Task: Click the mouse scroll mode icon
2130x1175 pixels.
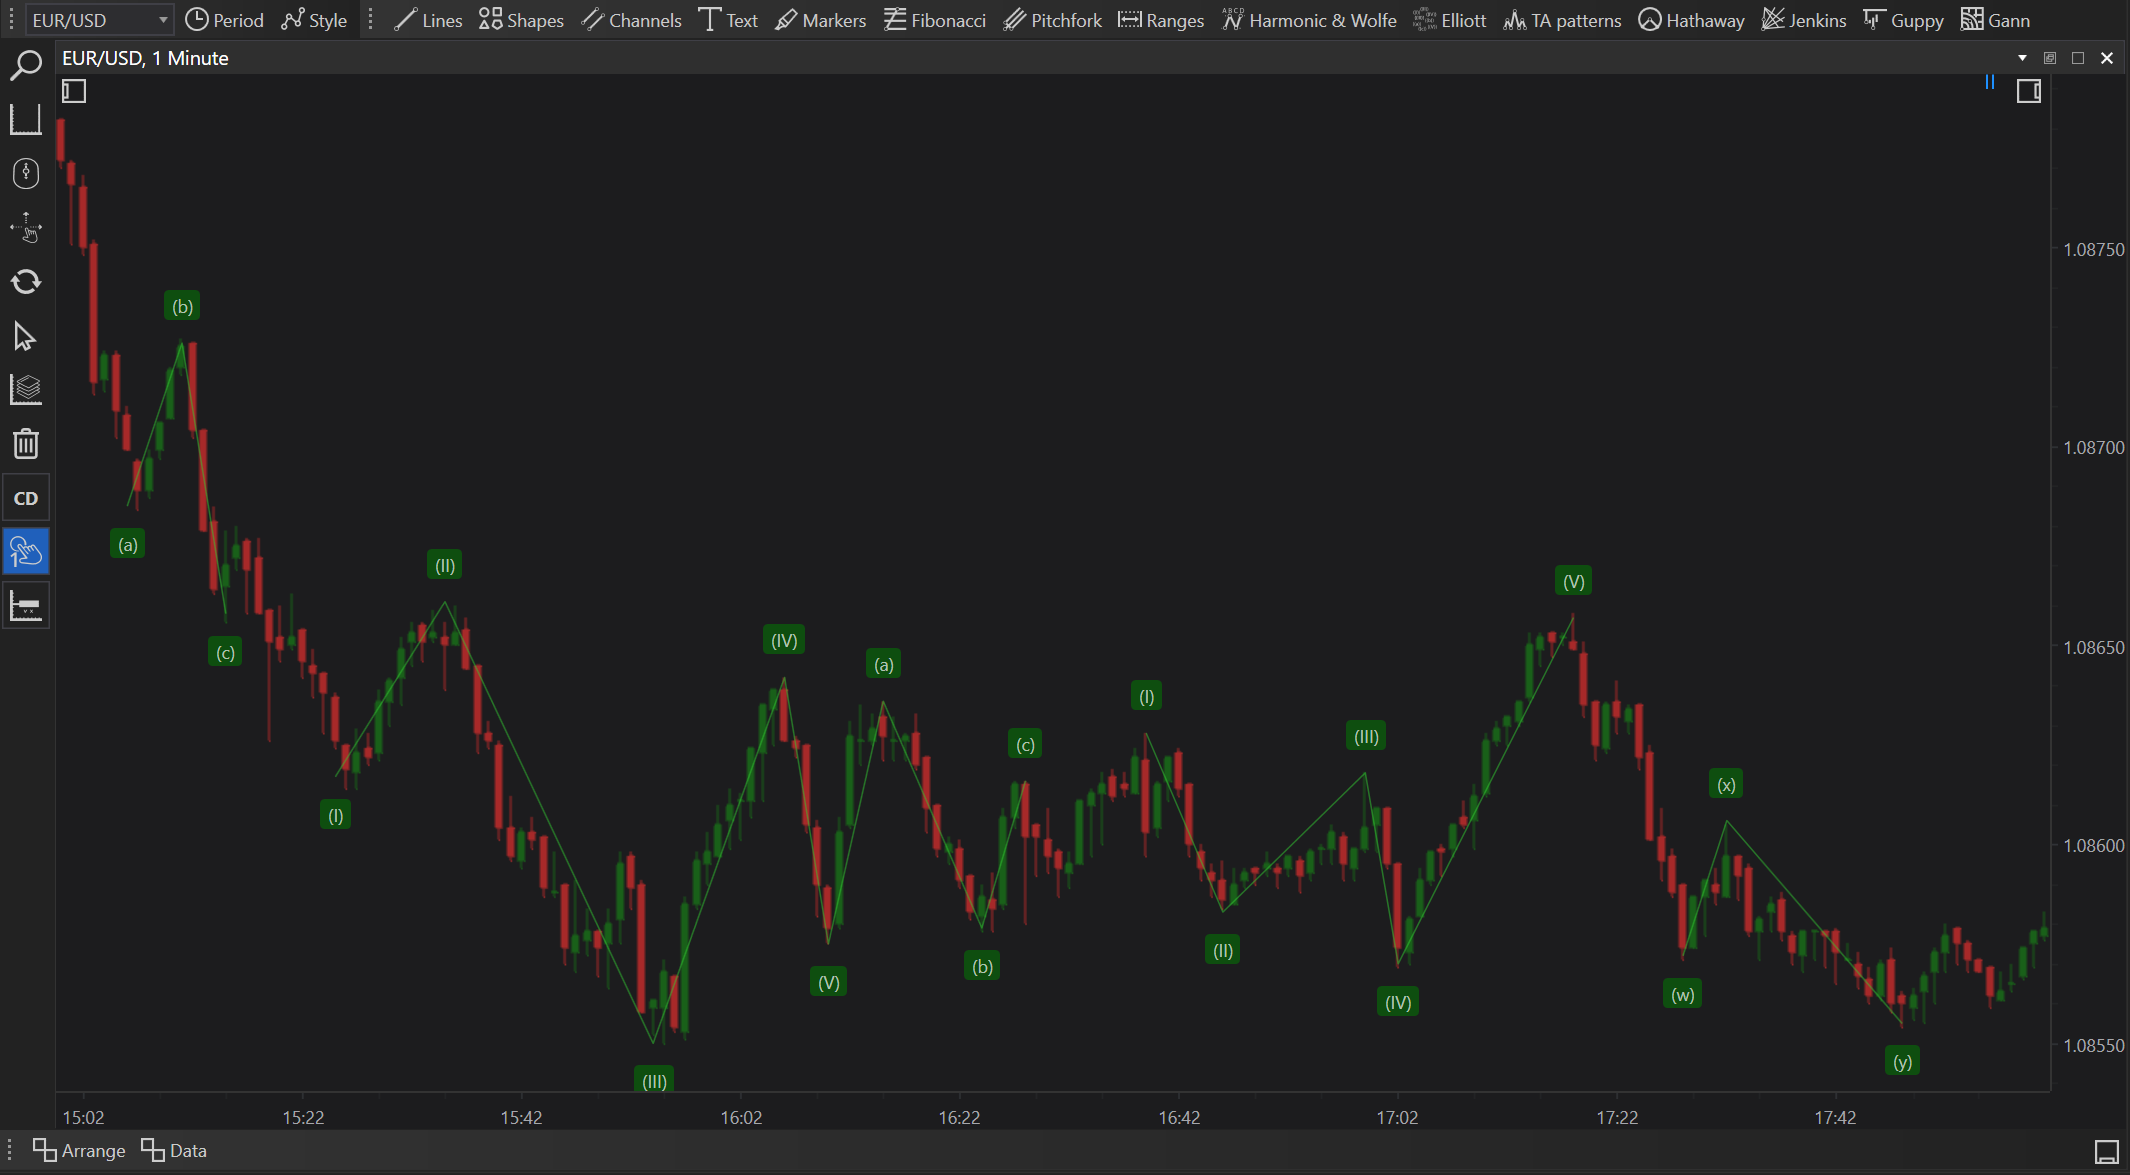Action: (25, 173)
